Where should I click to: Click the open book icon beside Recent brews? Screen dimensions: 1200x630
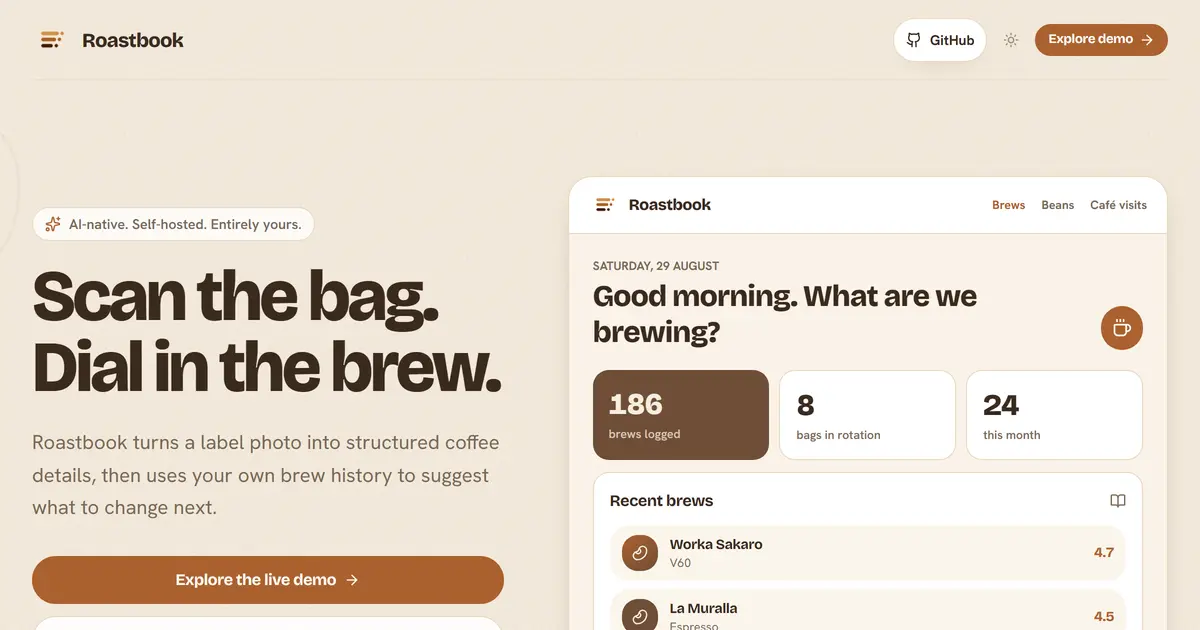(1118, 501)
